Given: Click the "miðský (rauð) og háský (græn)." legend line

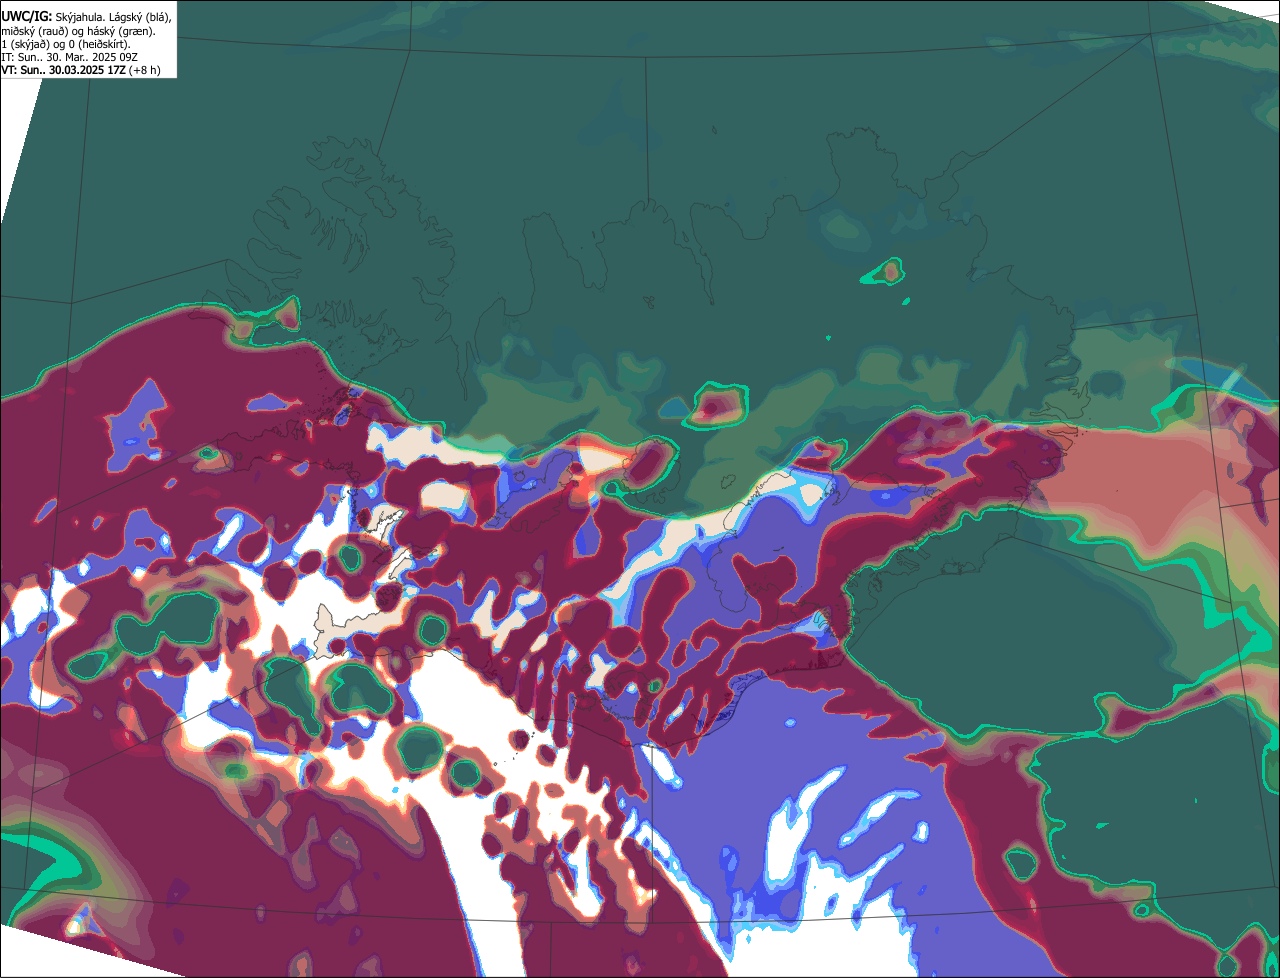Looking at the screenshot, I should (x=78, y=31).
